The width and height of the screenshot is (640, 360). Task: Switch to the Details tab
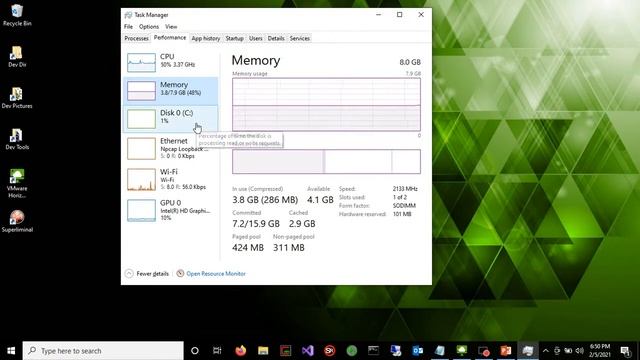coord(276,38)
